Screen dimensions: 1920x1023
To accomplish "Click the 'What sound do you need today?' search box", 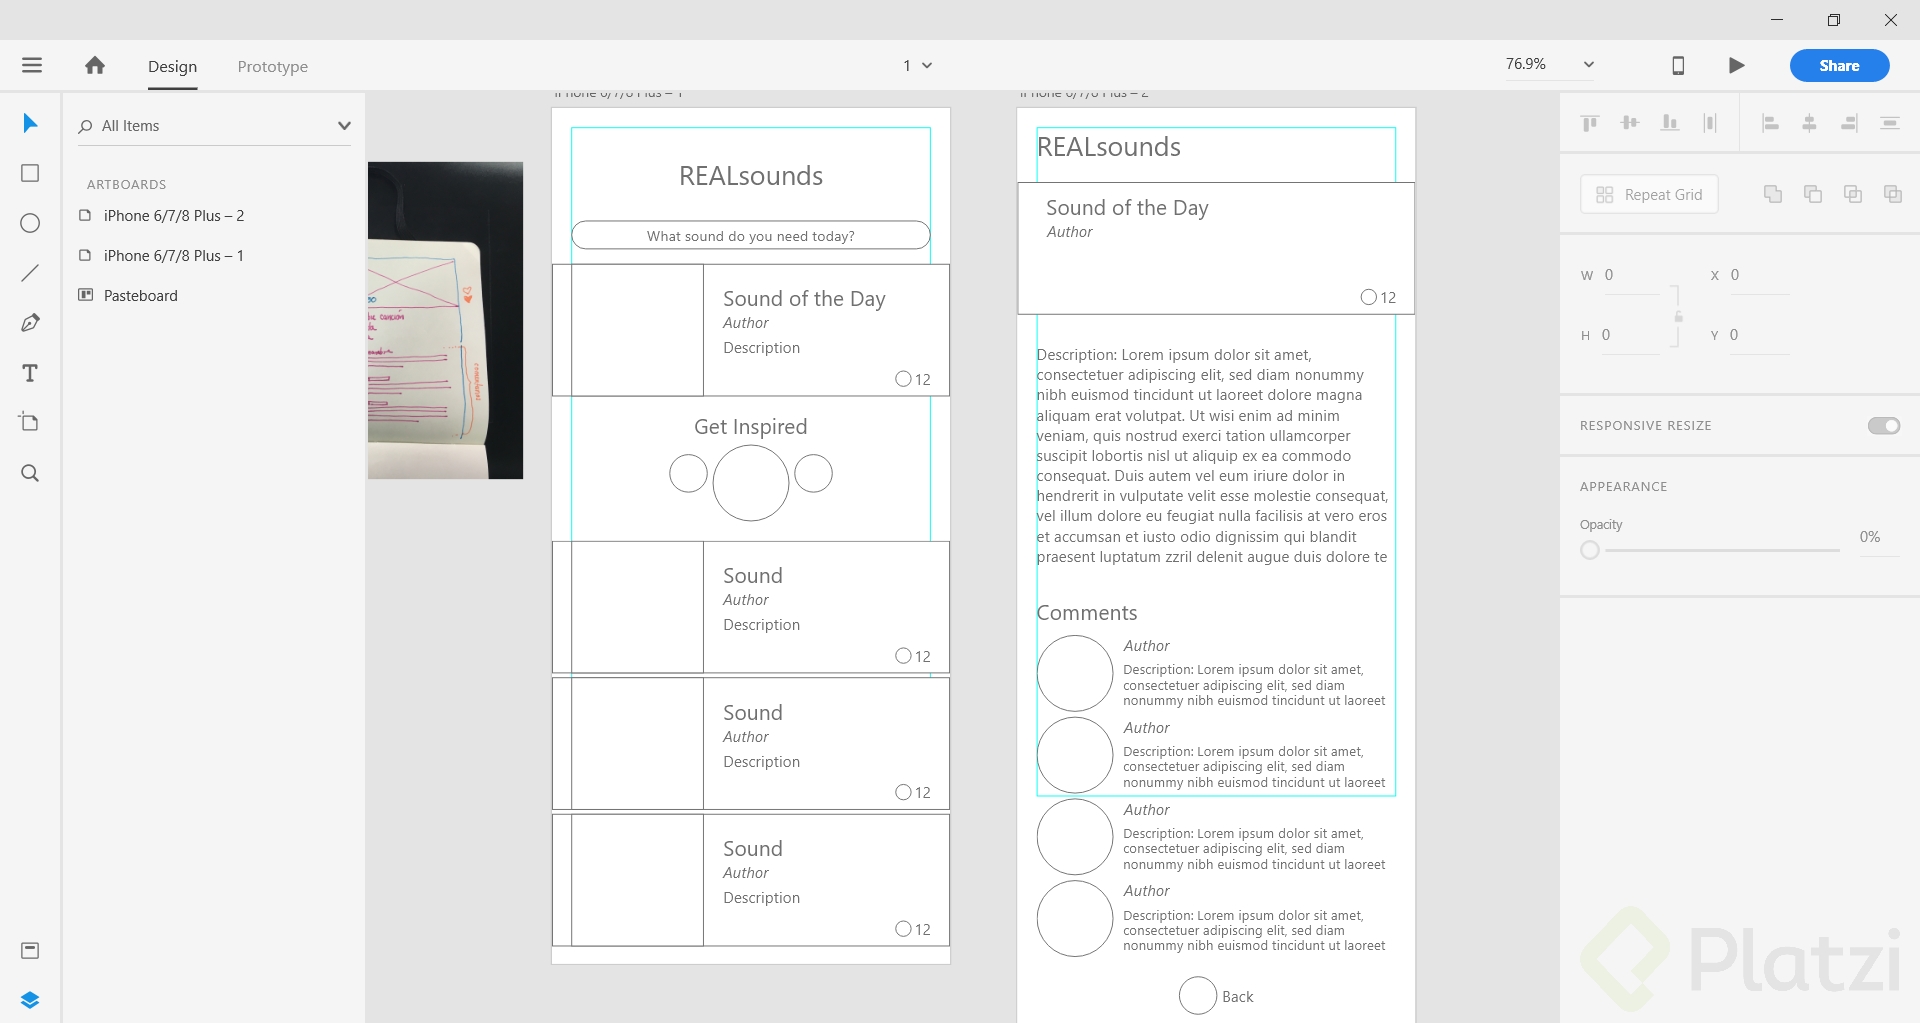I will point(751,235).
